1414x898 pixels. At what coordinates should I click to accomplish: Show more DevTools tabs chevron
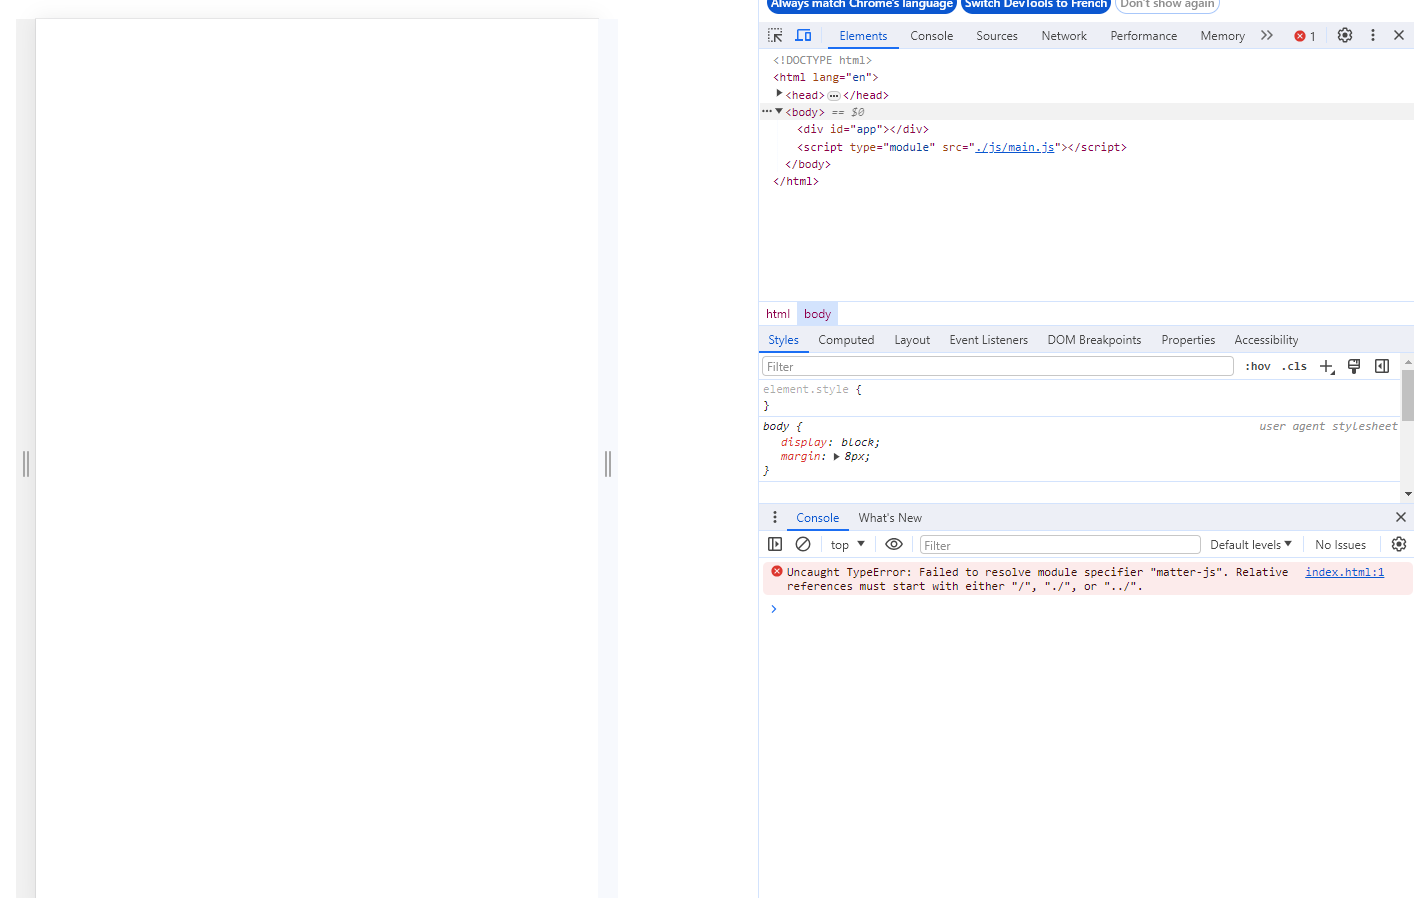tap(1267, 35)
